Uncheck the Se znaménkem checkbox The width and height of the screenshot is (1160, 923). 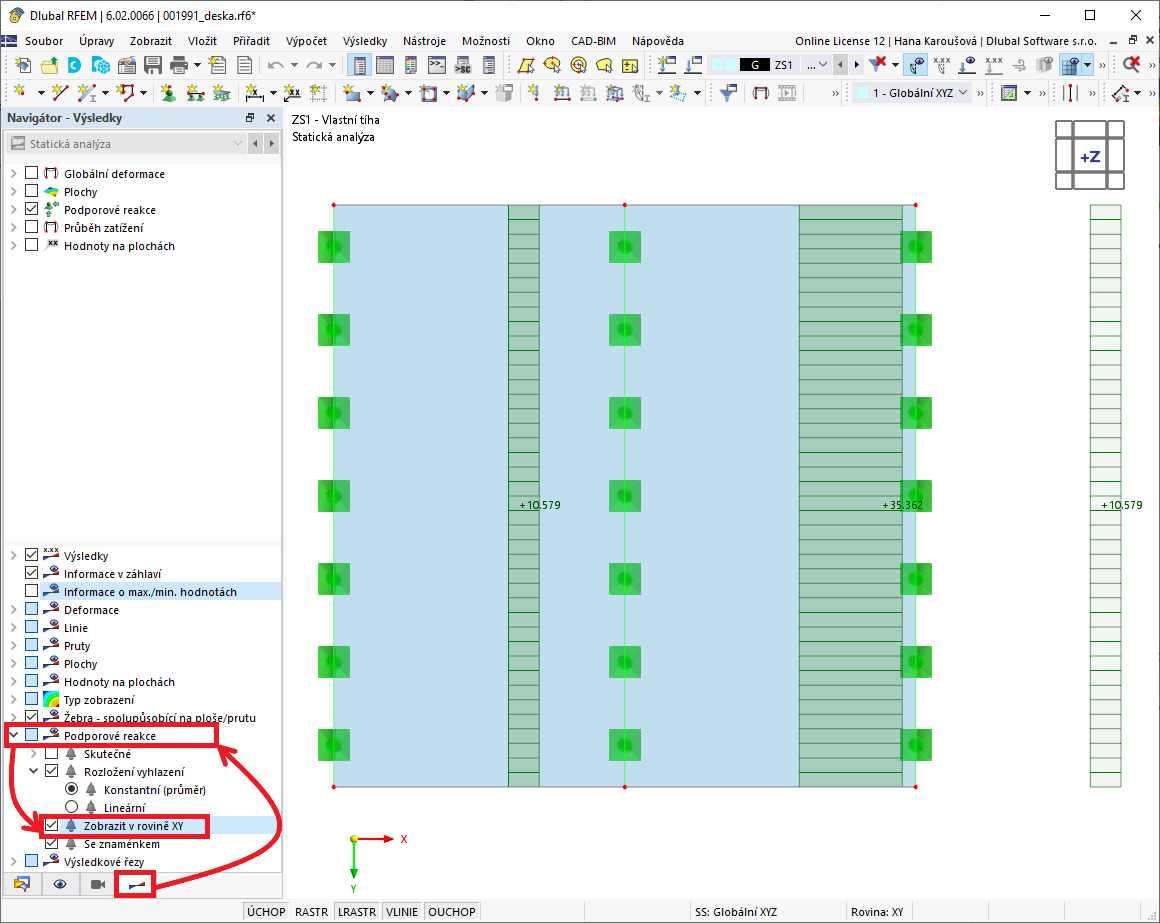point(51,843)
